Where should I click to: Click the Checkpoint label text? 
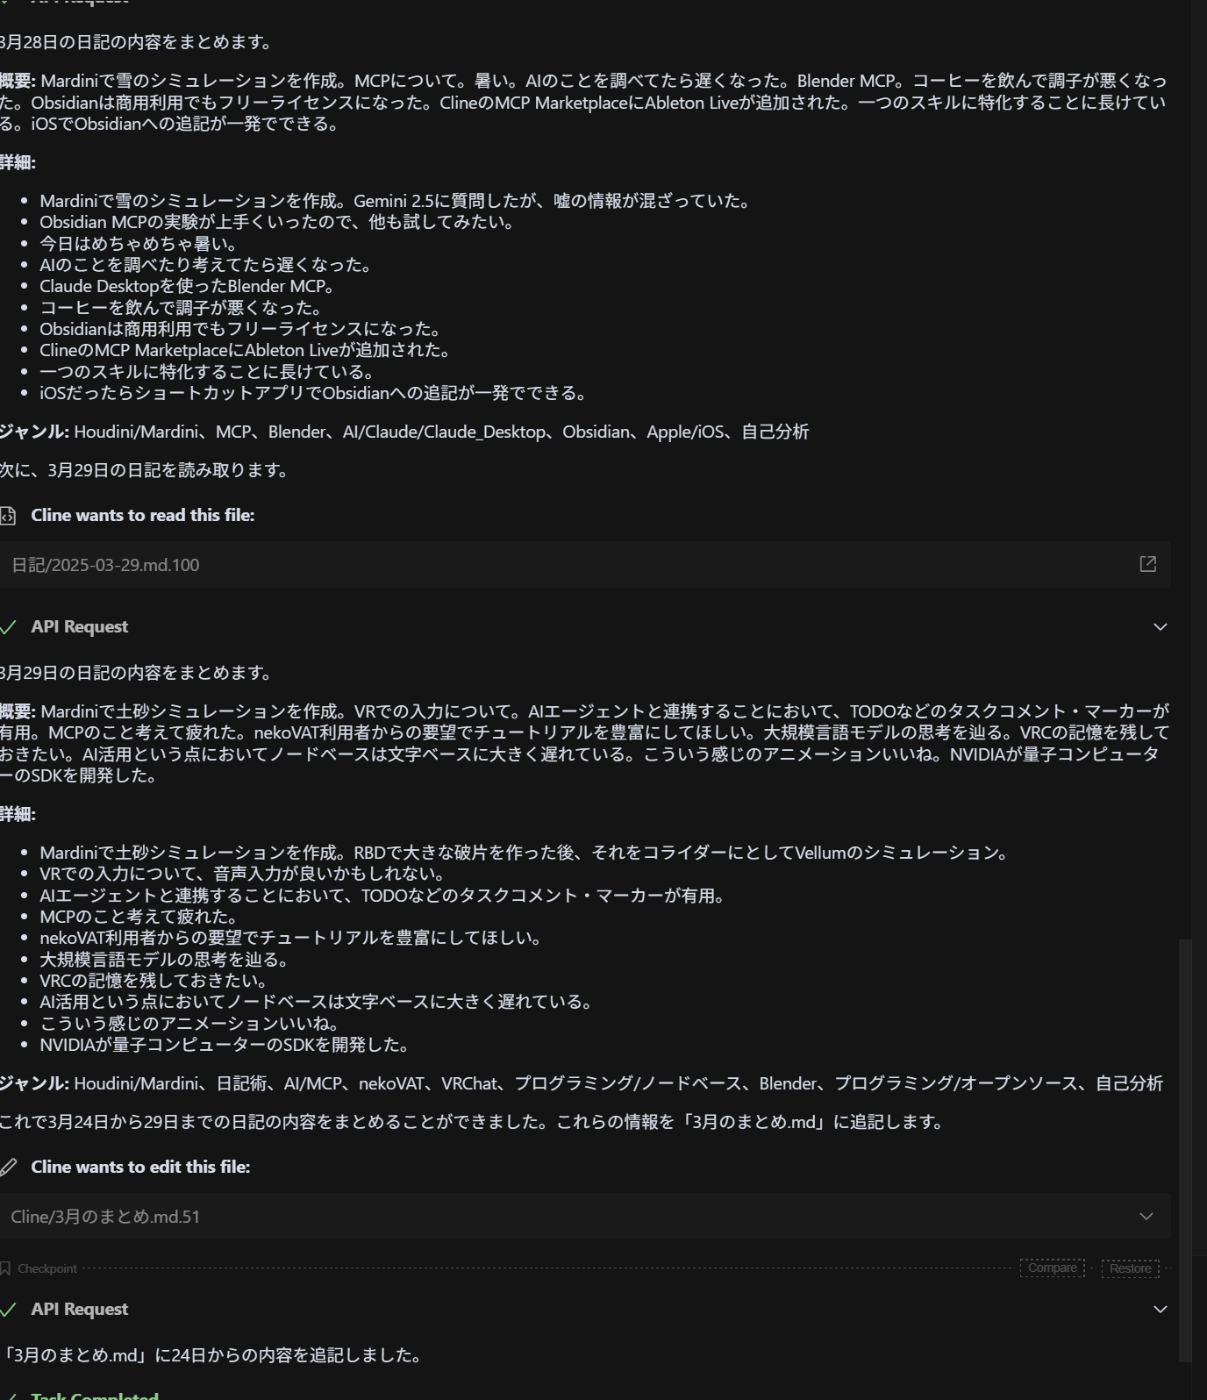(x=47, y=1268)
